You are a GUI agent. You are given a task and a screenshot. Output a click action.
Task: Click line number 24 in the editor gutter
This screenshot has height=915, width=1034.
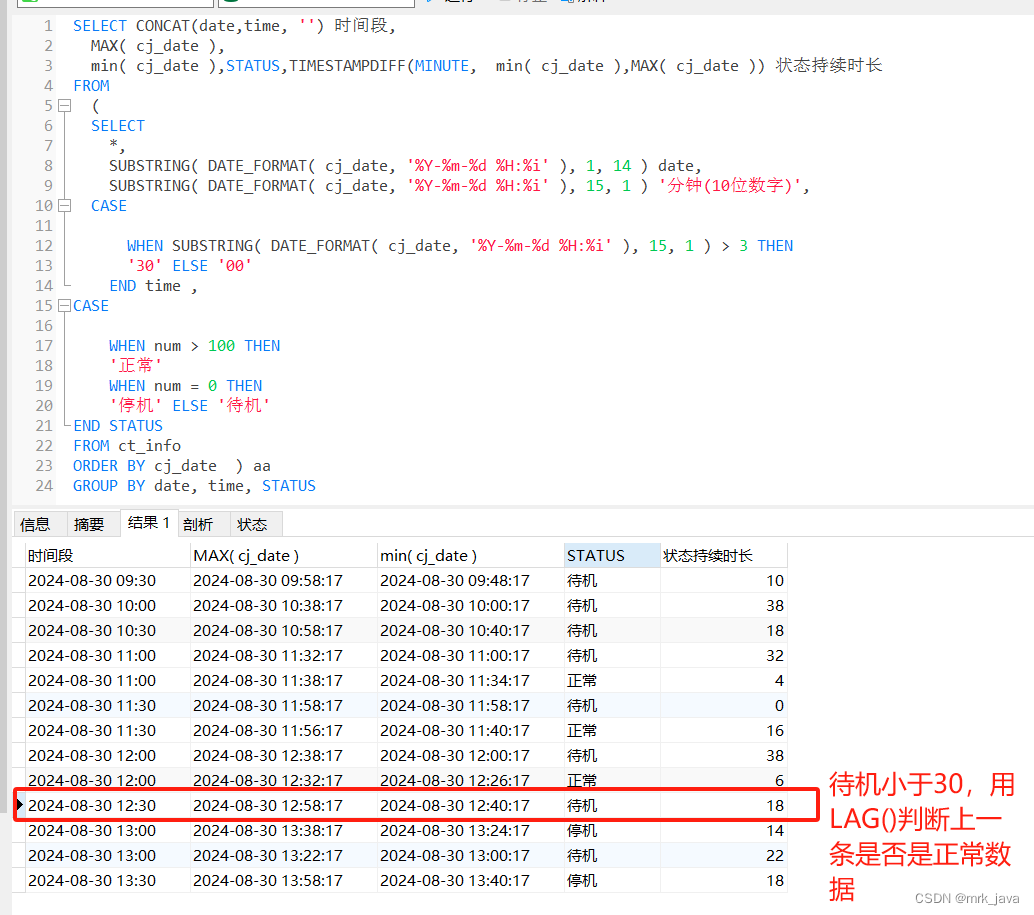pyautogui.click(x=43, y=486)
